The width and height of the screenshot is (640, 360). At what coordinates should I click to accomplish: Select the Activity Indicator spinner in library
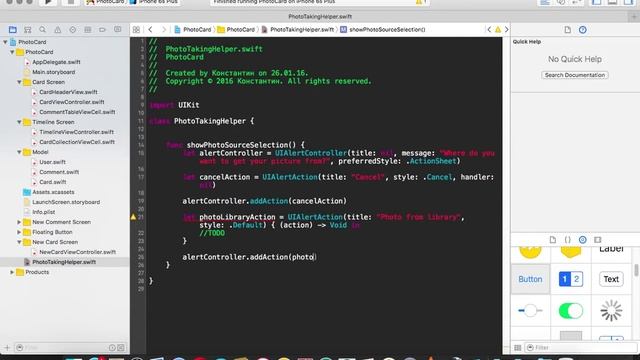(611, 311)
